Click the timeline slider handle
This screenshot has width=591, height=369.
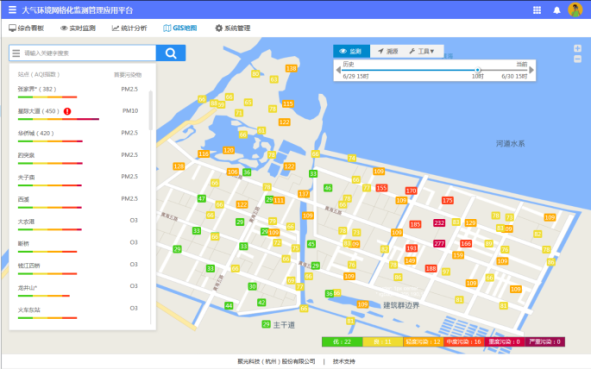(x=478, y=70)
